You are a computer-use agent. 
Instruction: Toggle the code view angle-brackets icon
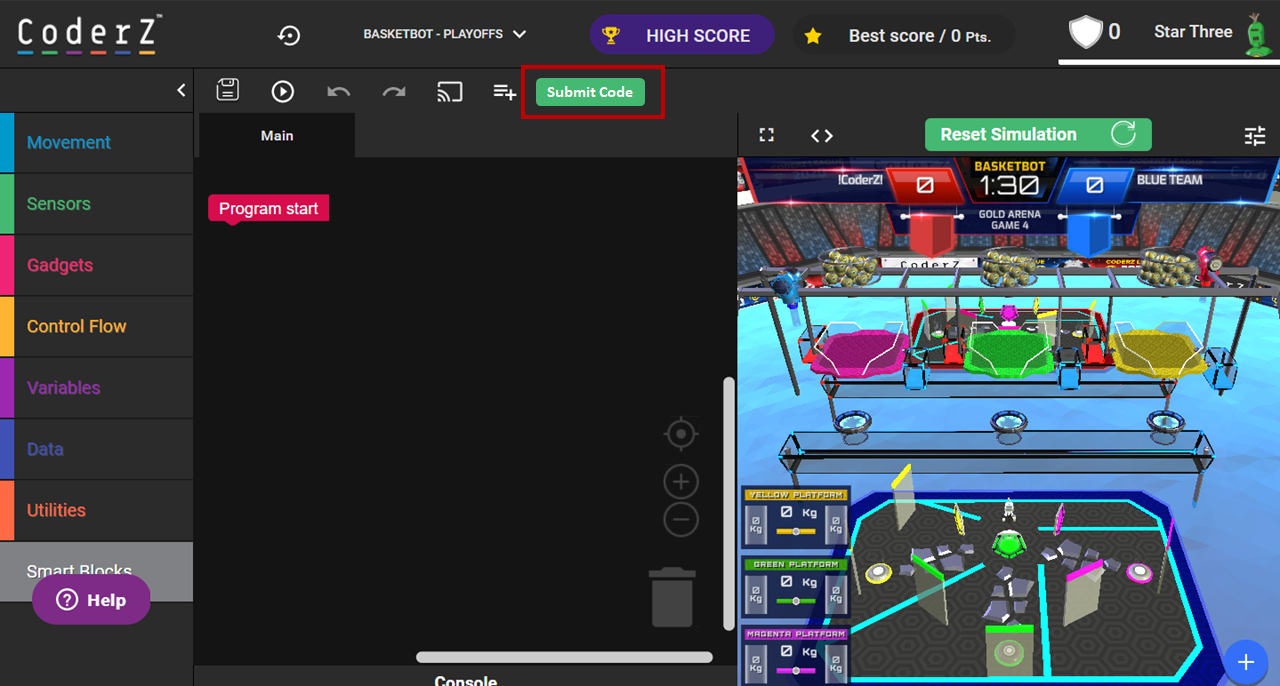coord(822,135)
